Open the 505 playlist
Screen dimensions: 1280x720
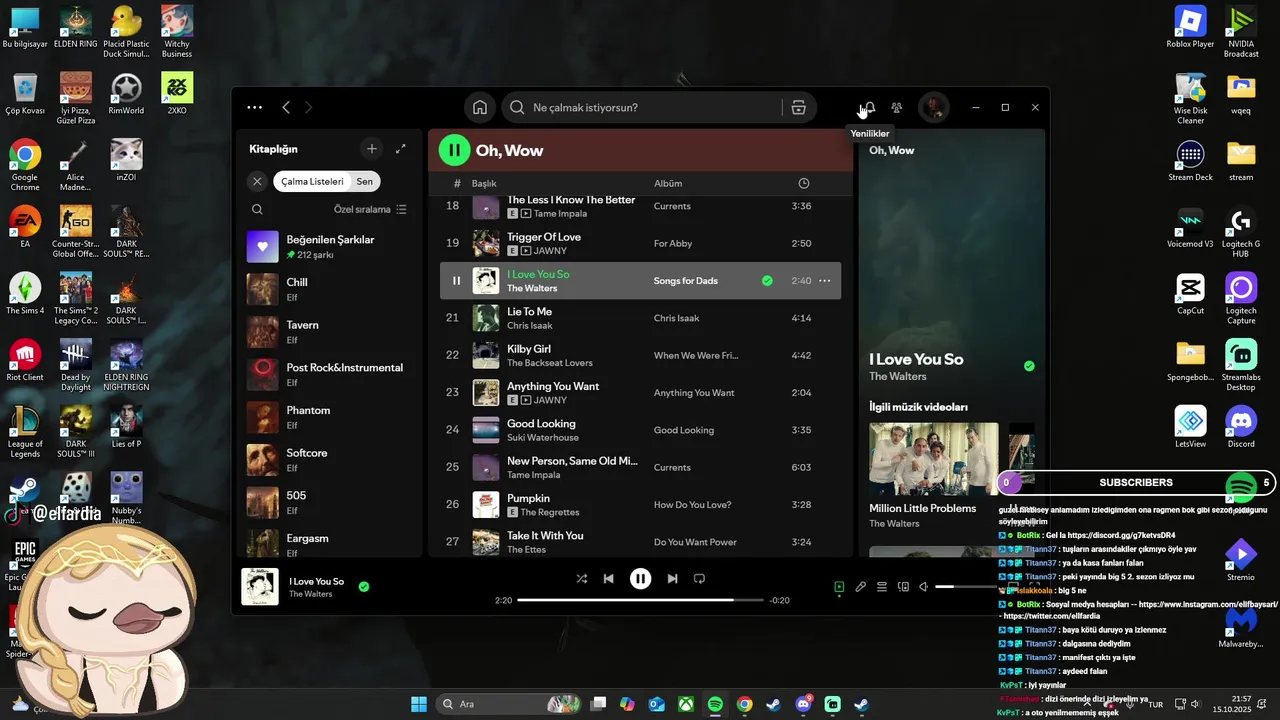(330, 503)
